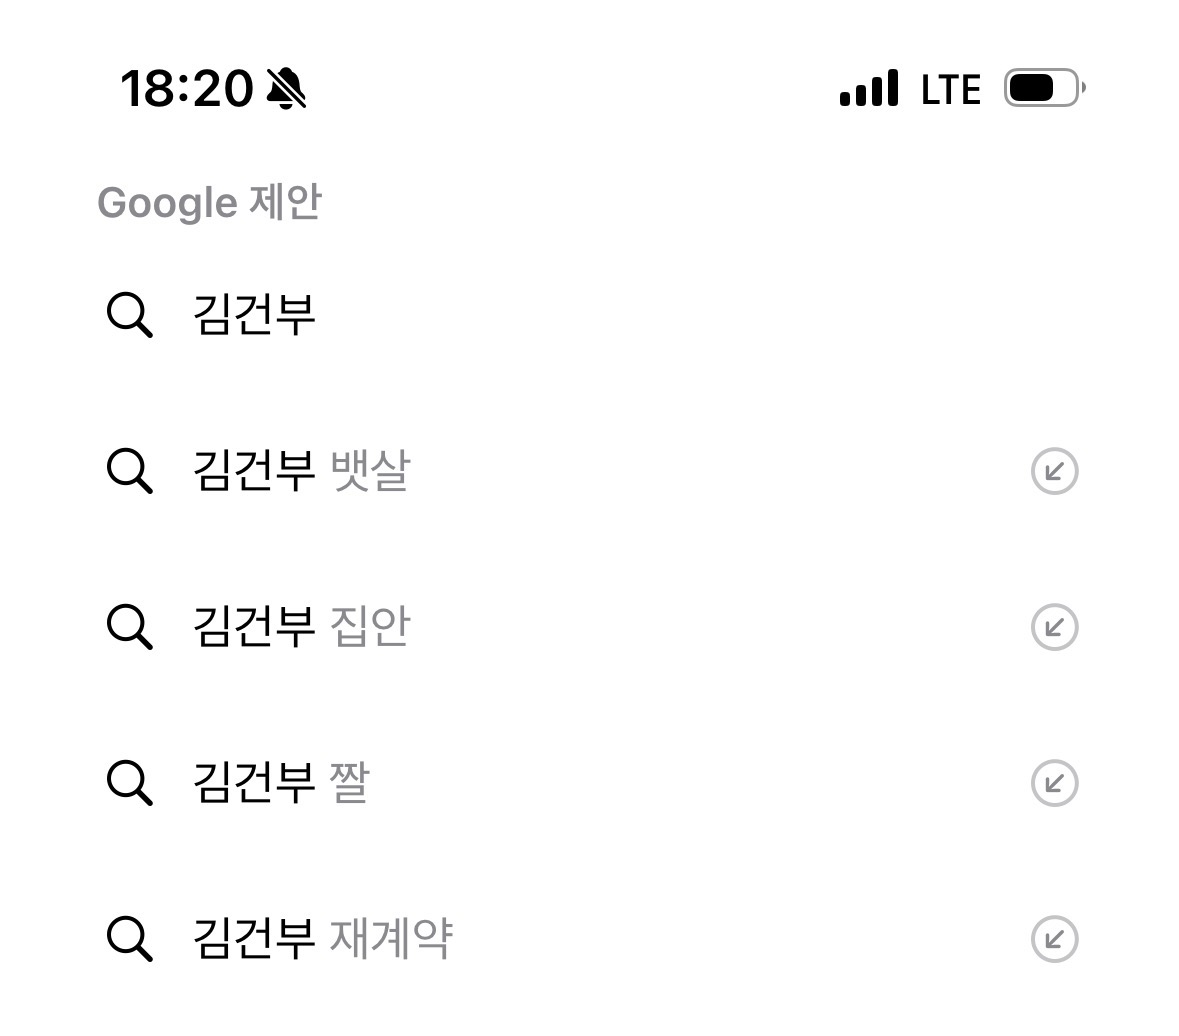Fill search with 김건부 재계약 arrow icon
The image size is (1179, 1036).
click(1054, 939)
